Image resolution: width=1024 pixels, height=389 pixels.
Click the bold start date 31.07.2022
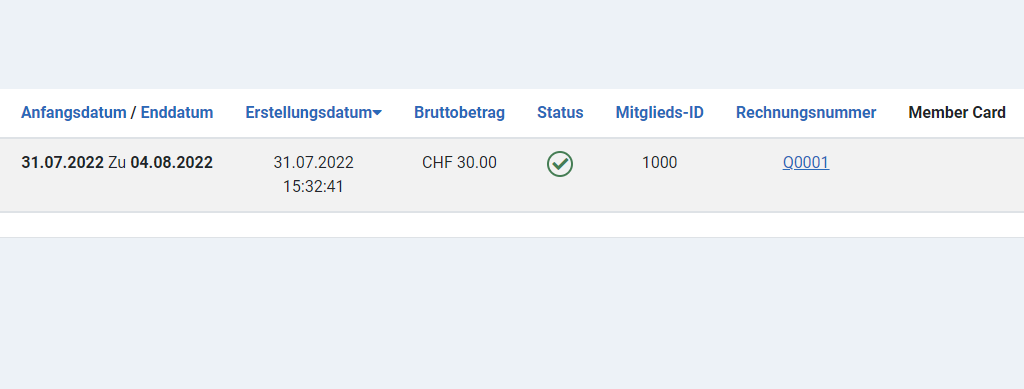point(63,163)
